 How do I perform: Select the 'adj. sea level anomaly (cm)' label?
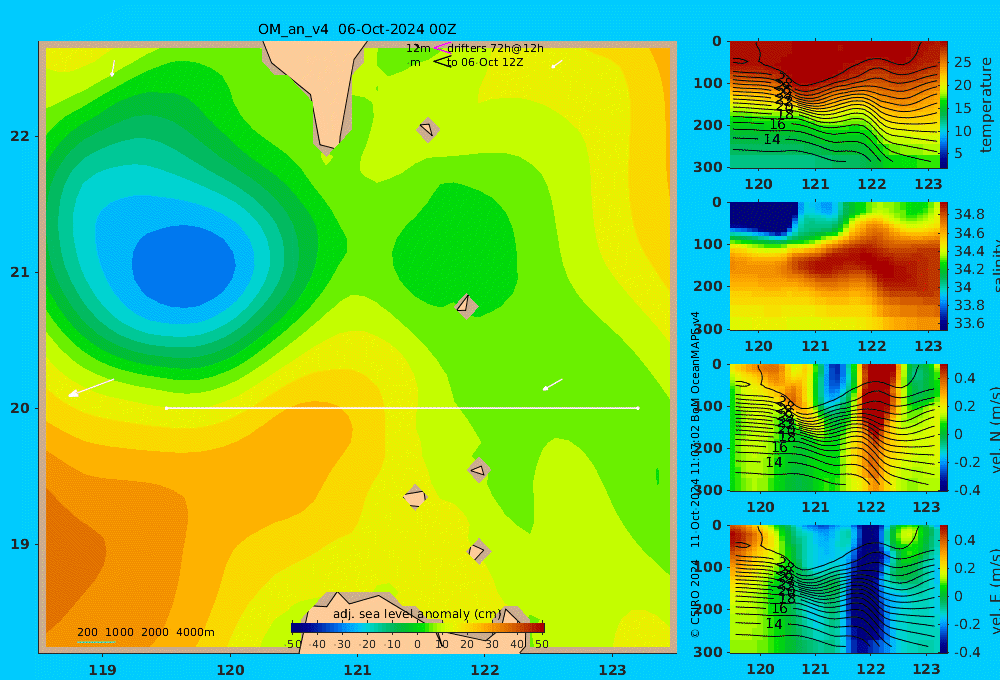click(x=417, y=614)
